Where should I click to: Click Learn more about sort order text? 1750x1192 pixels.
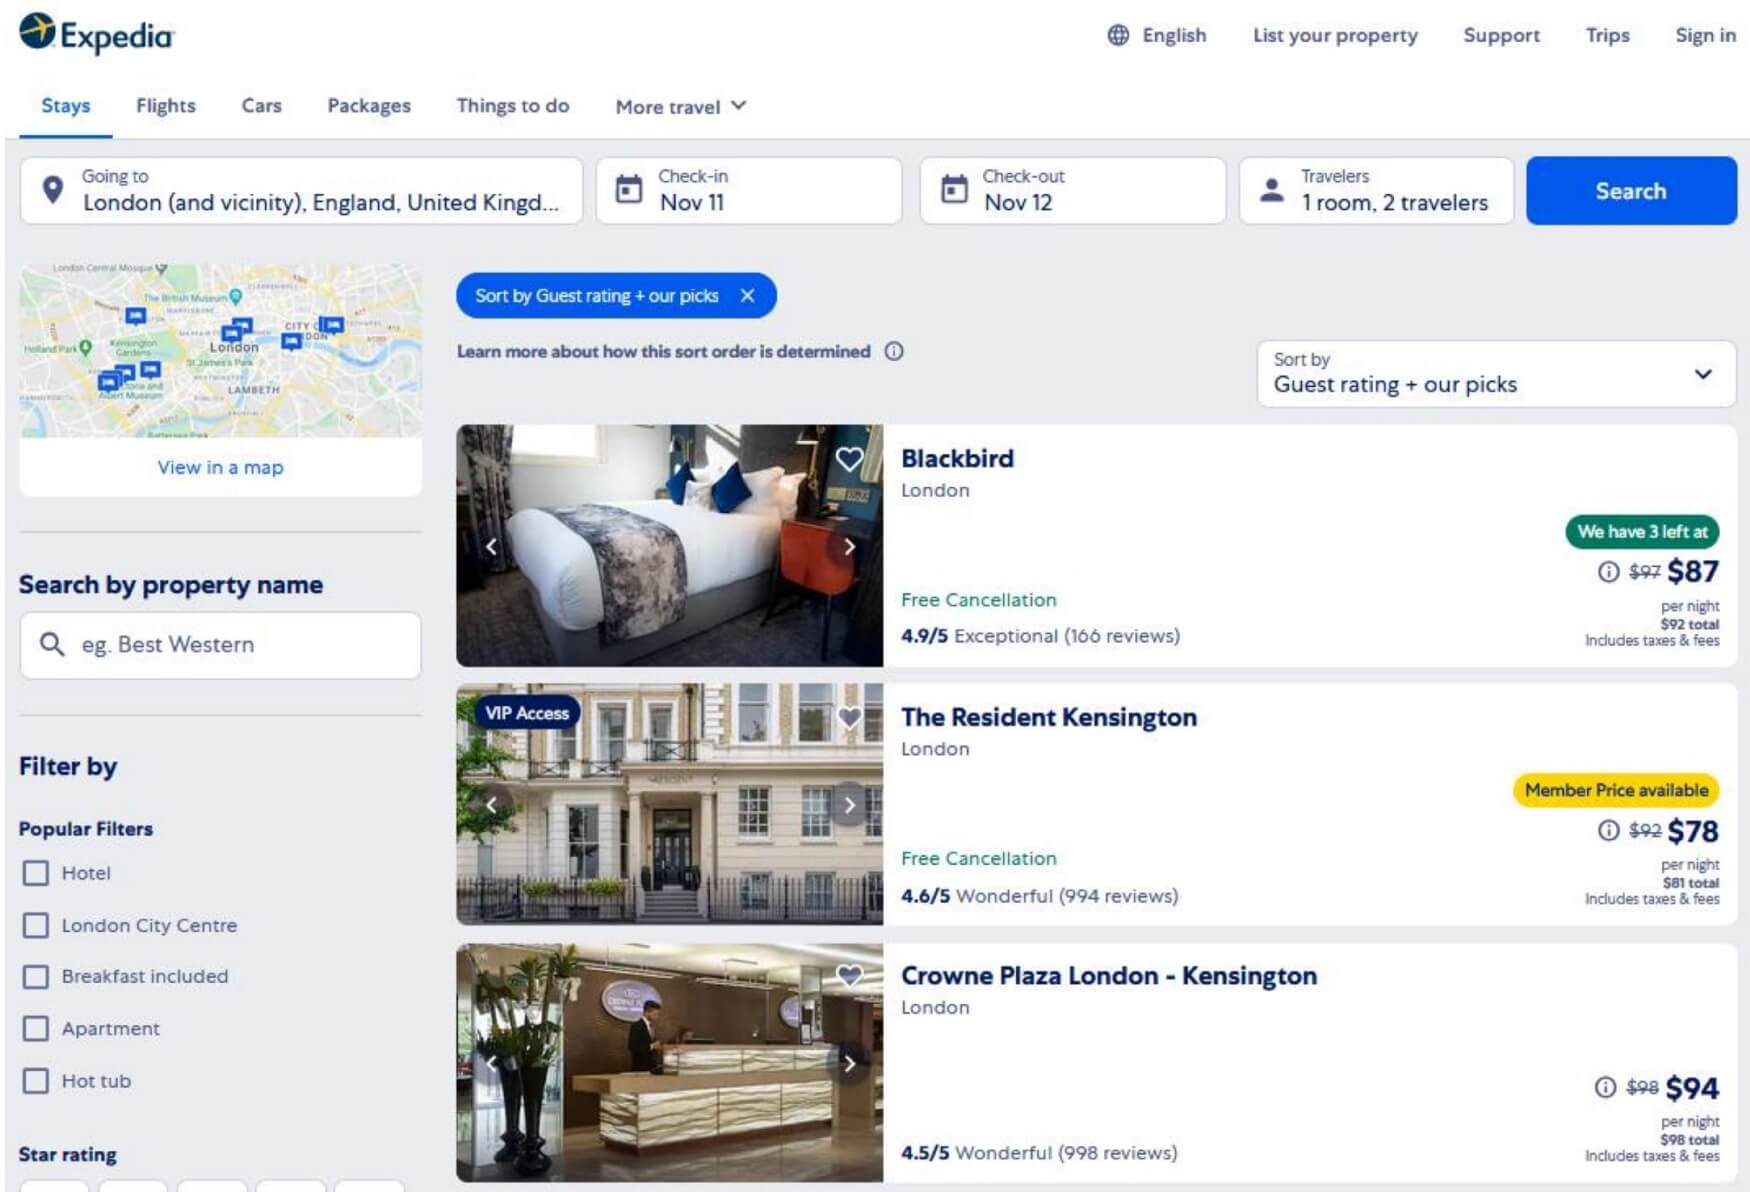[x=663, y=351]
